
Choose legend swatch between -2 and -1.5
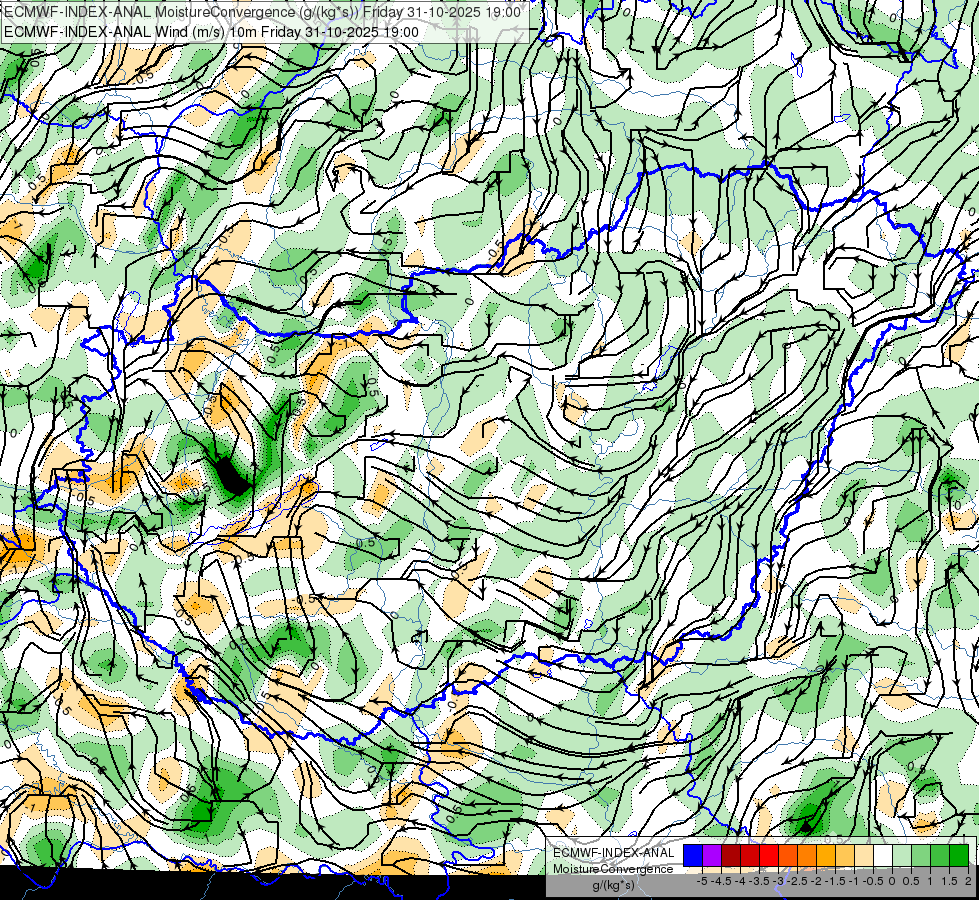(826, 856)
